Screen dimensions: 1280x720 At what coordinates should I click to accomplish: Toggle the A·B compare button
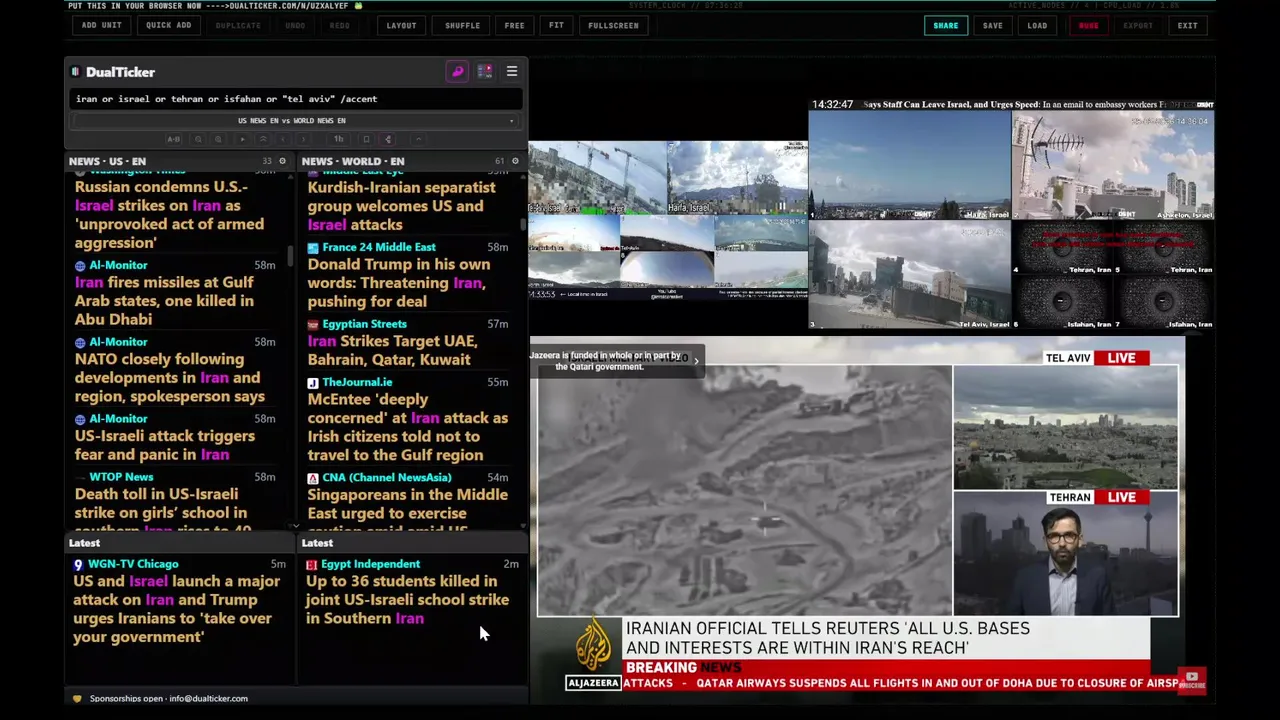tap(173, 139)
